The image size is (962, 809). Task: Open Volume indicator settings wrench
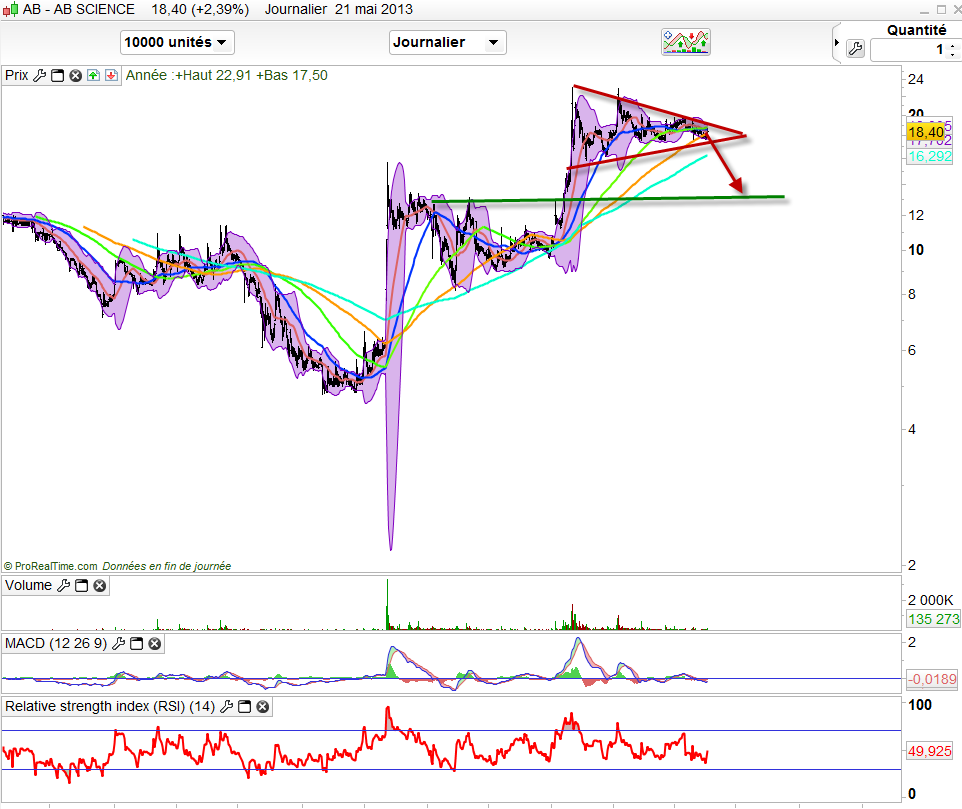(64, 586)
